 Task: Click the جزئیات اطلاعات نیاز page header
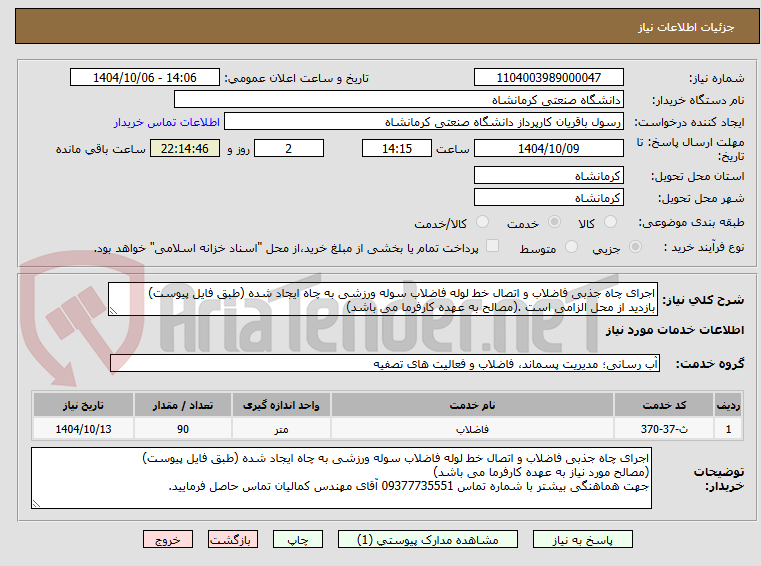[x=686, y=27]
